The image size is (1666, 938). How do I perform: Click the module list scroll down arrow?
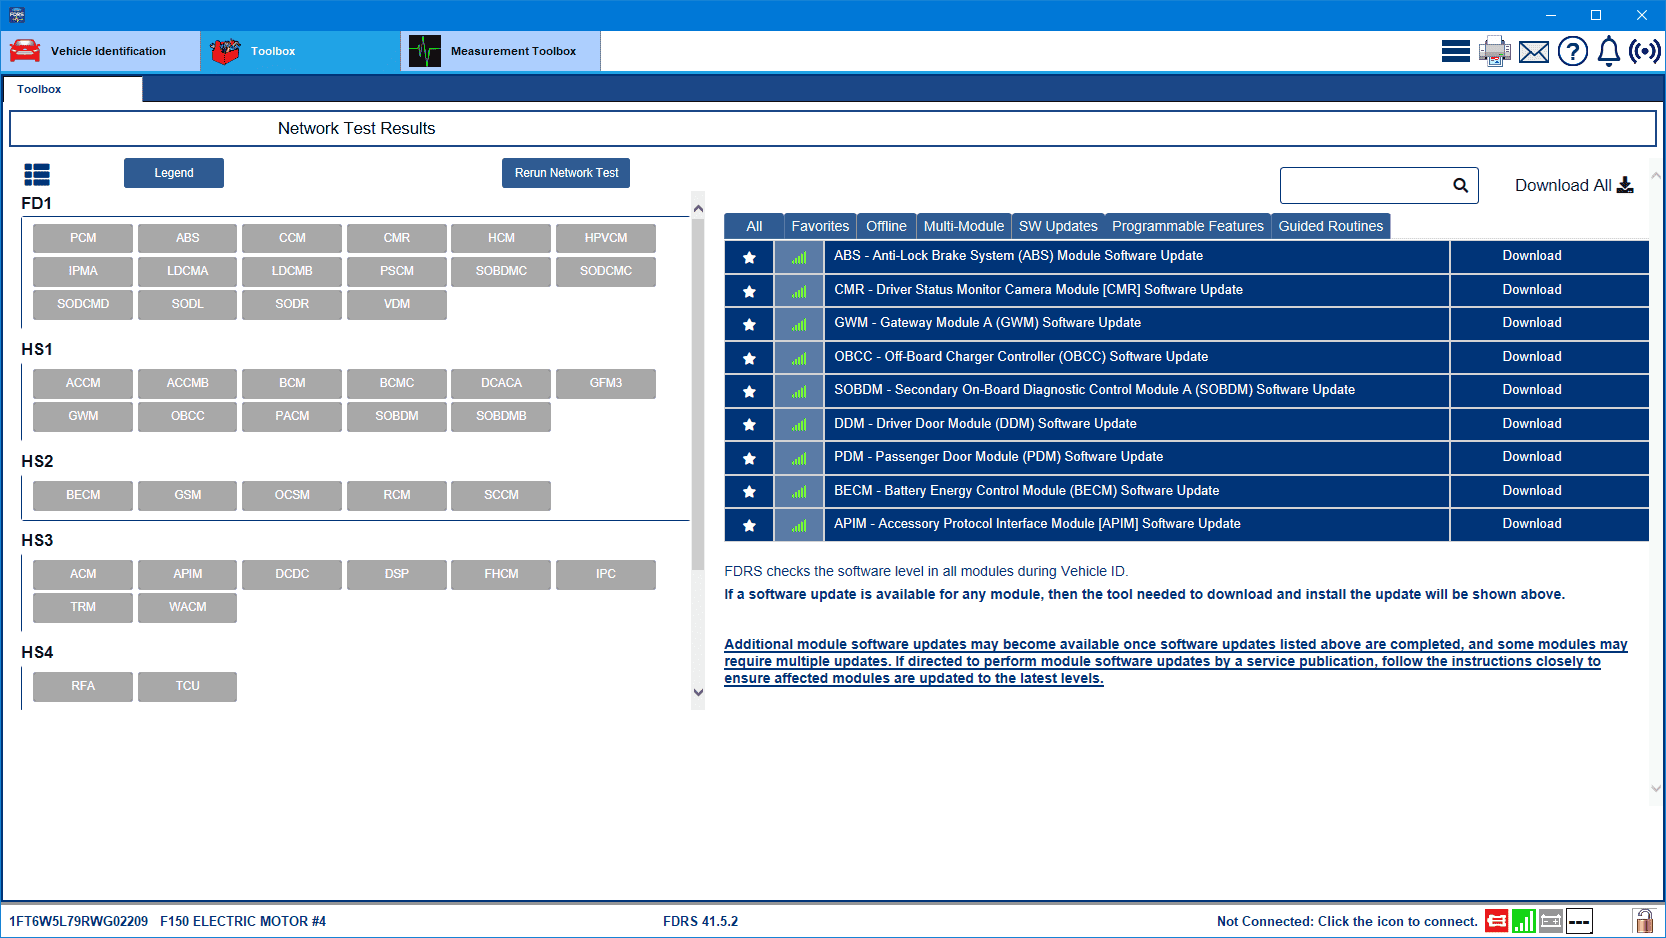pyautogui.click(x=698, y=692)
